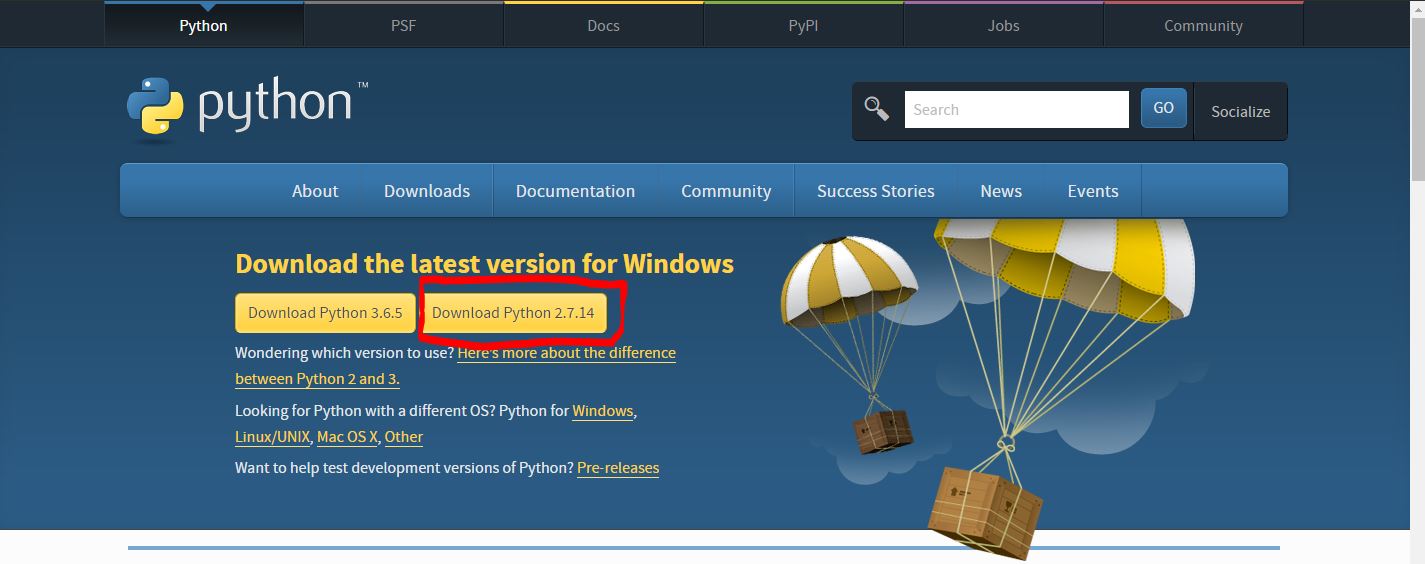Open the Downloads navigation menu

[427, 190]
